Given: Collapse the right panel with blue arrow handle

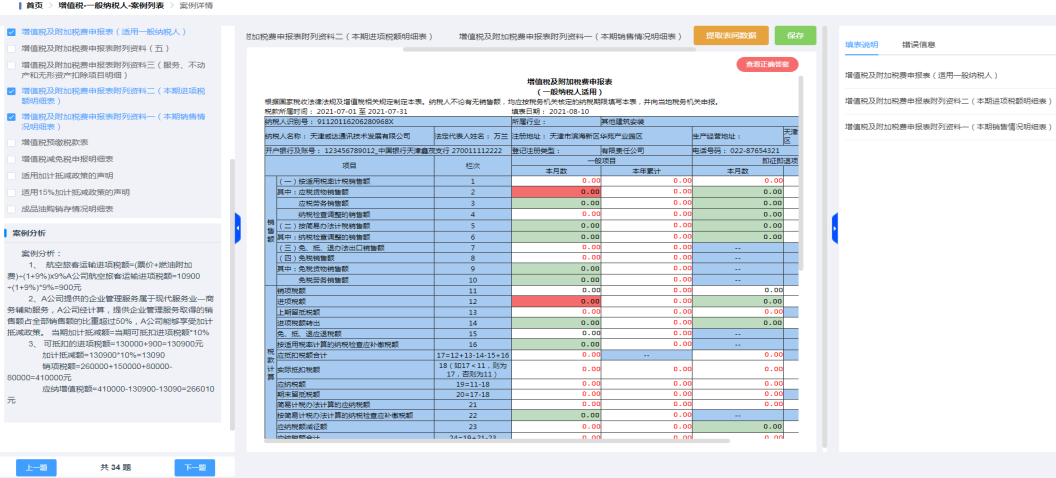Looking at the screenshot, I should click(834, 228).
